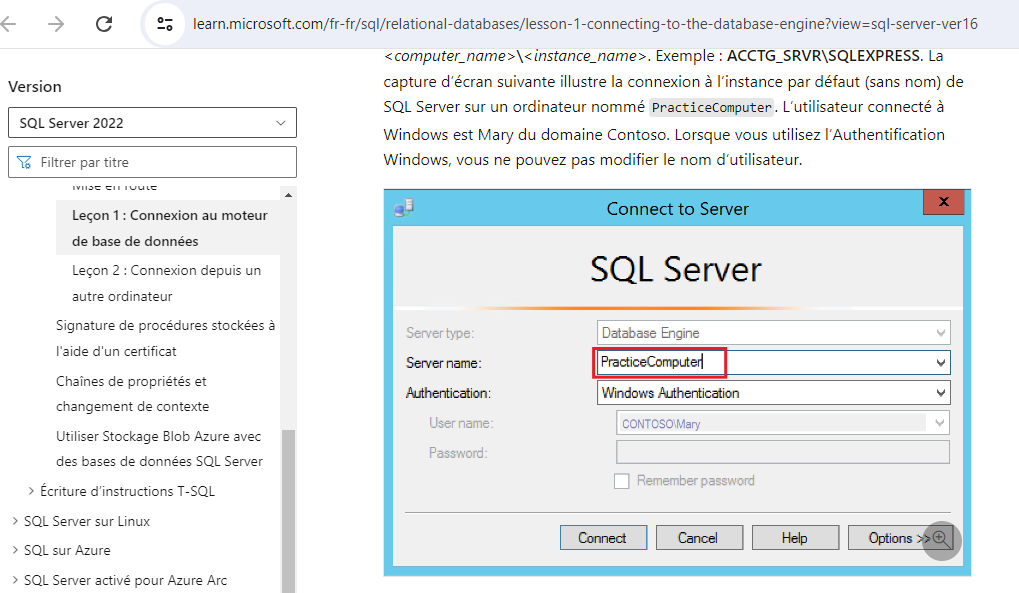Click the table of contents scrollbar thumb
This screenshot has width=1019, height=593.
(288, 511)
